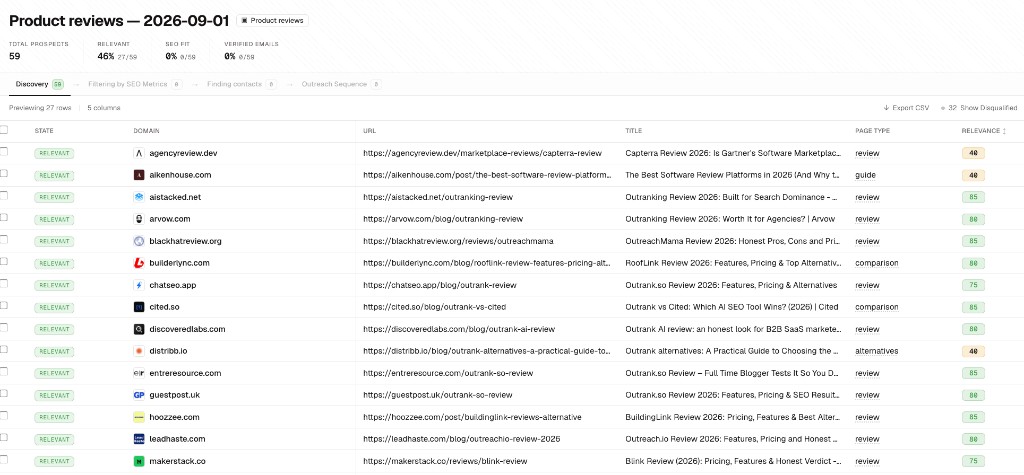
Task: Switch to the Finding contacts tab
Action: coord(242,84)
